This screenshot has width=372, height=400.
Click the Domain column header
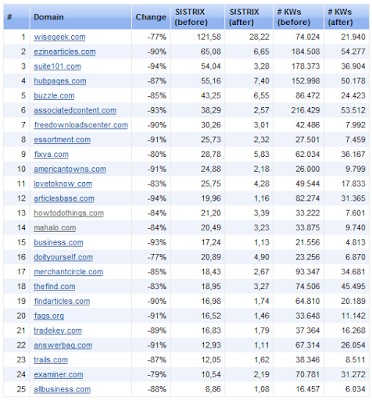[80, 17]
